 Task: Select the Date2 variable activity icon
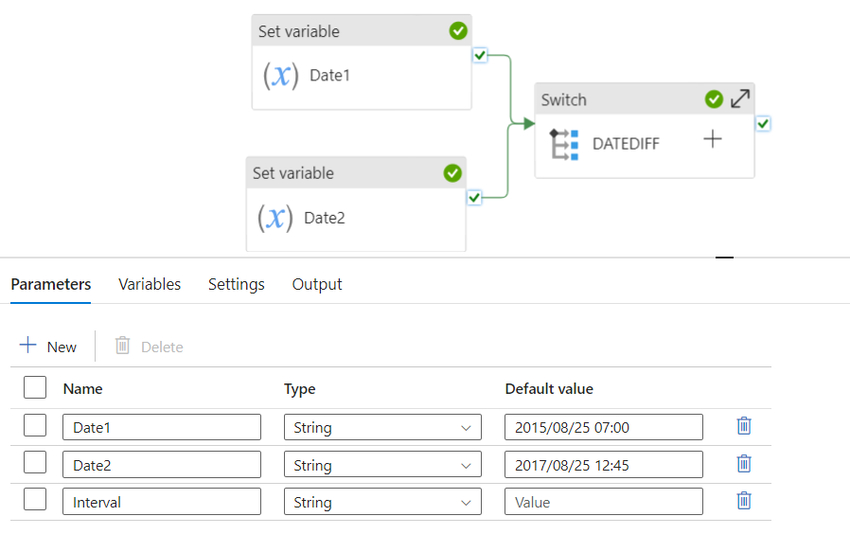pyautogui.click(x=275, y=218)
